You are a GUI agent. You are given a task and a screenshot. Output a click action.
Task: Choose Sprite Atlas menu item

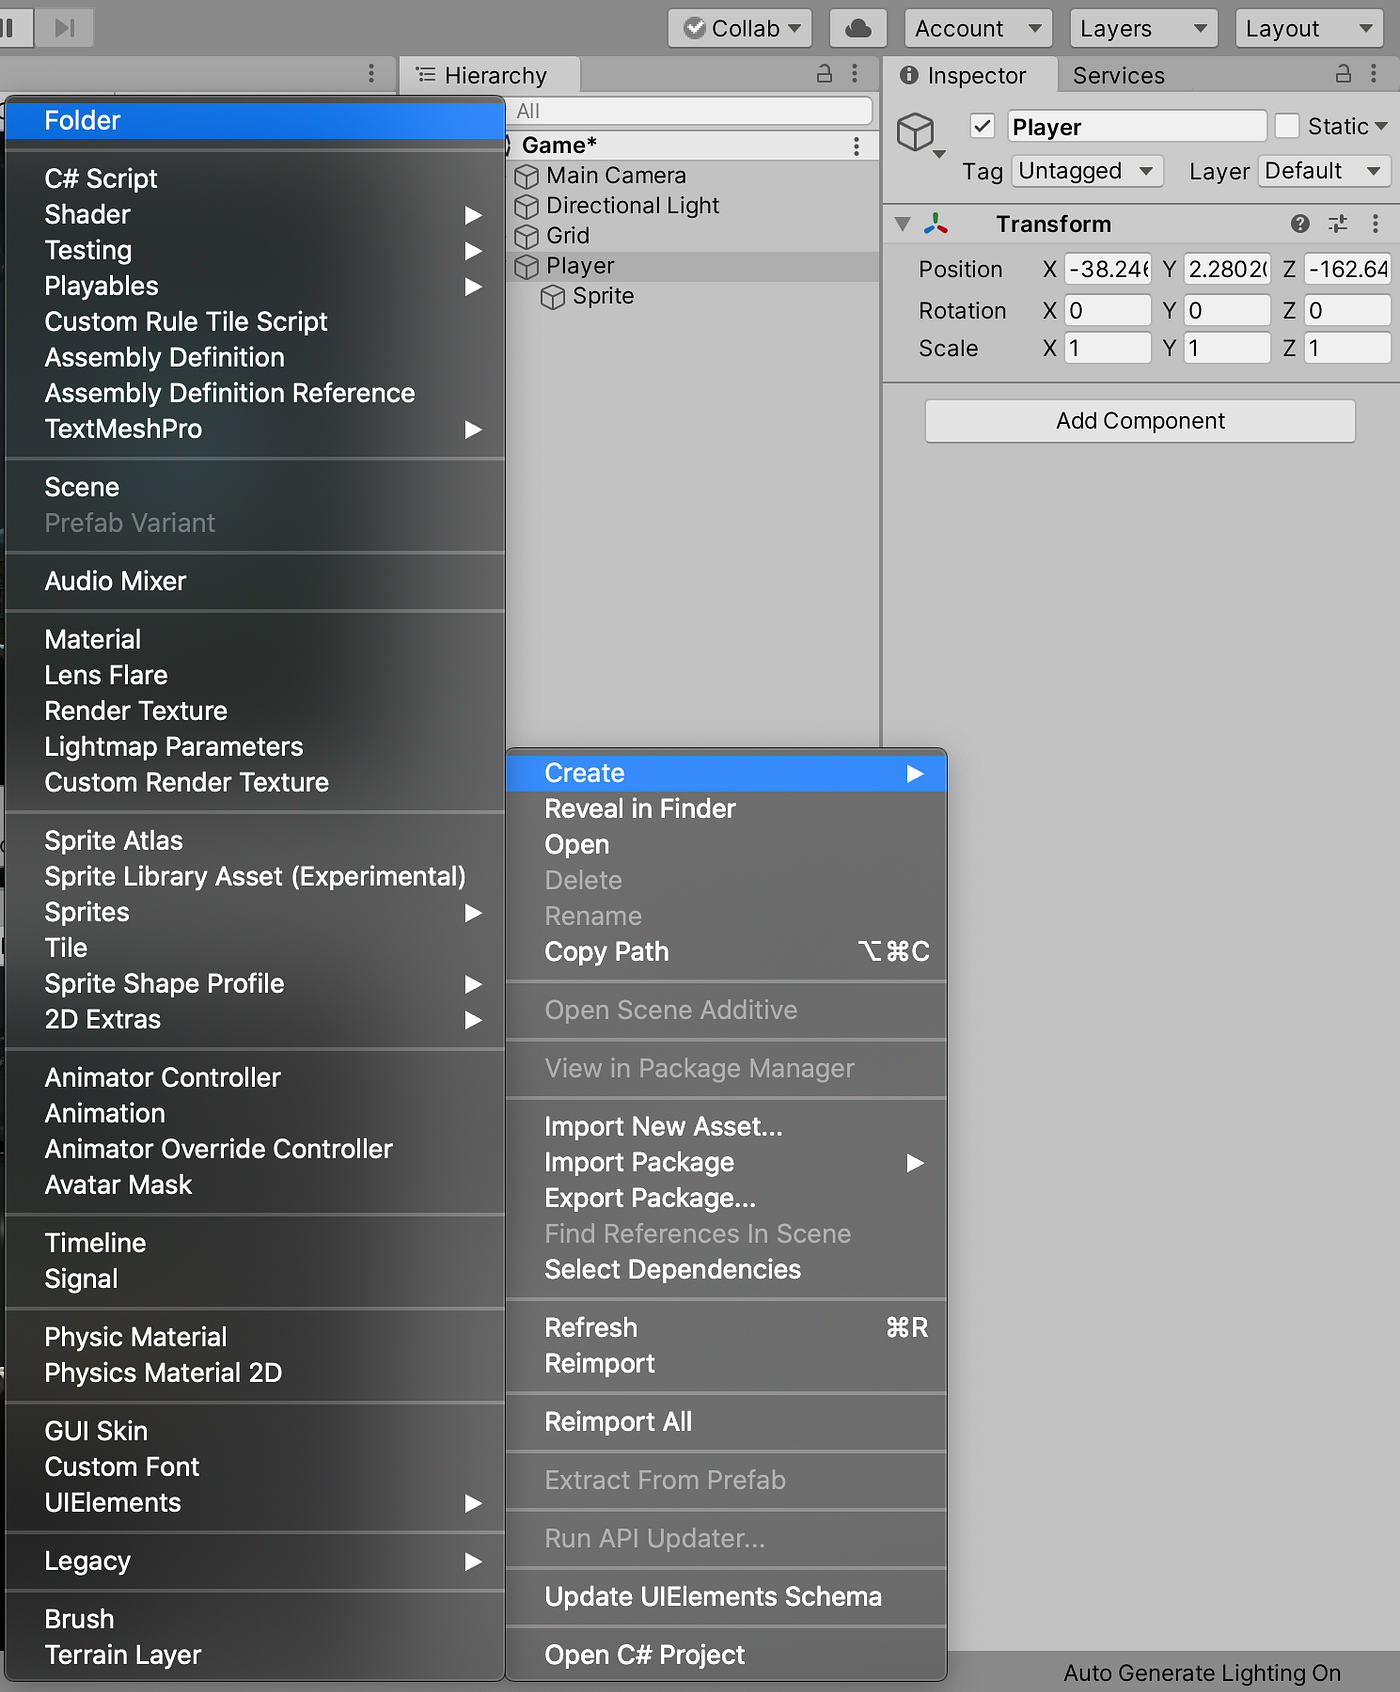255,841
